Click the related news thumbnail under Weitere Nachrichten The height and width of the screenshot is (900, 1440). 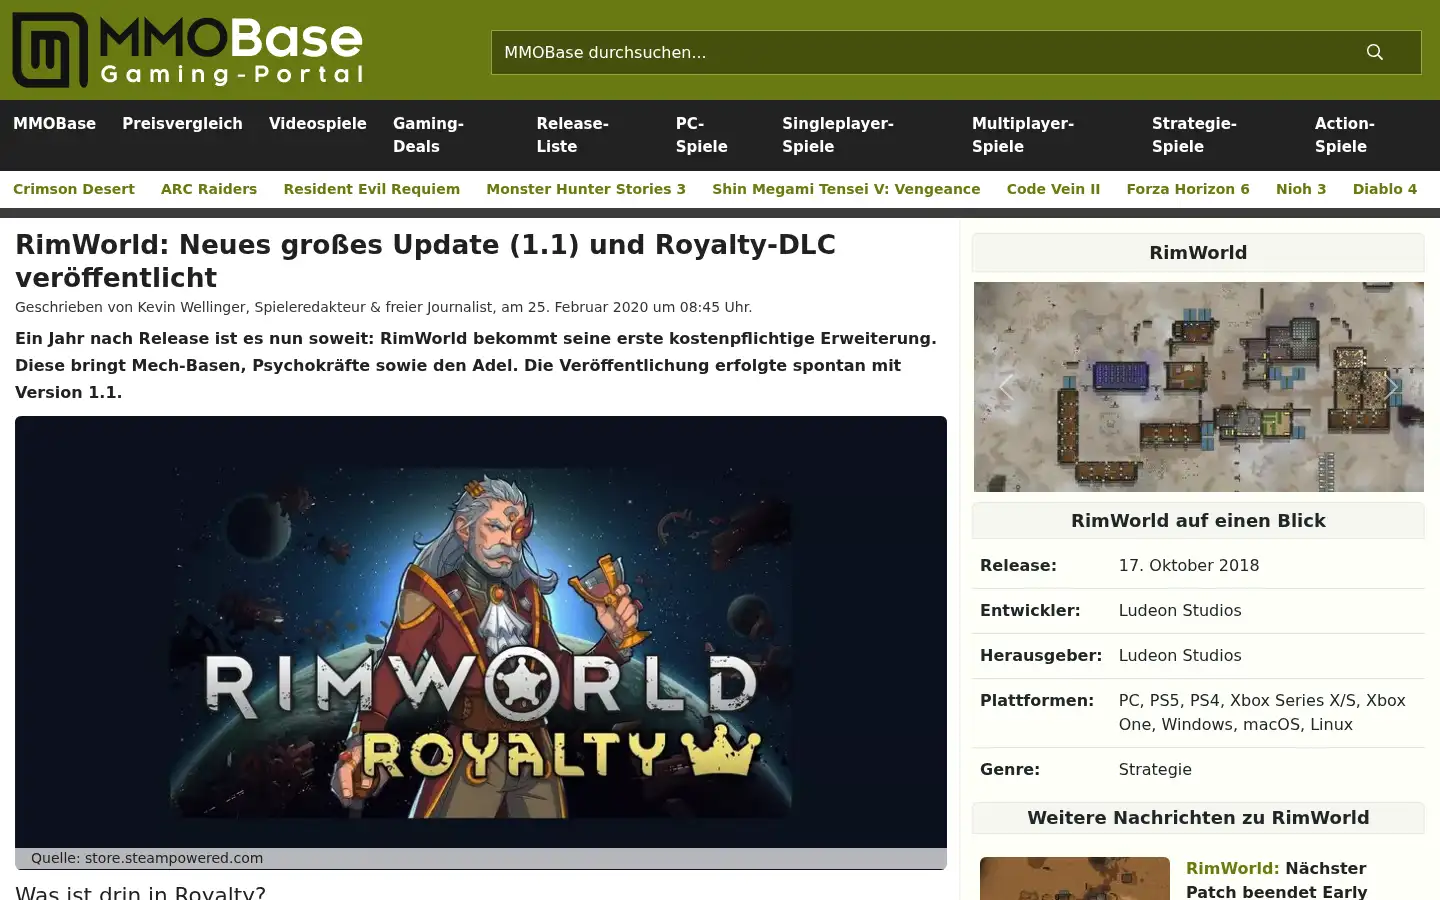1075,878
